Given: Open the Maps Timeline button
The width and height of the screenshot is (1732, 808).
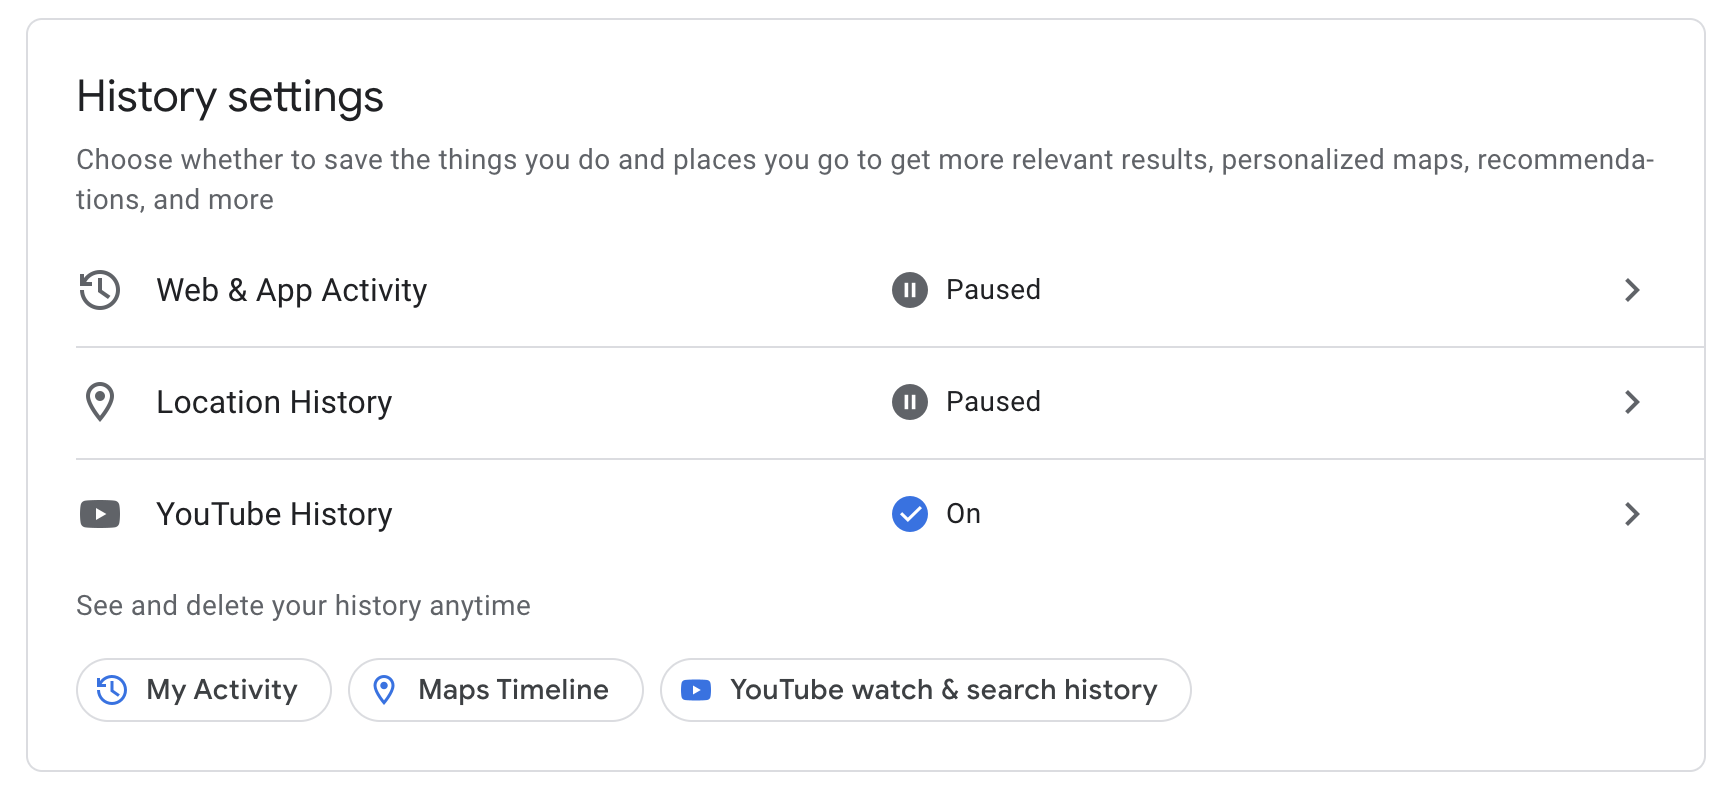Looking at the screenshot, I should pyautogui.click(x=496, y=690).
